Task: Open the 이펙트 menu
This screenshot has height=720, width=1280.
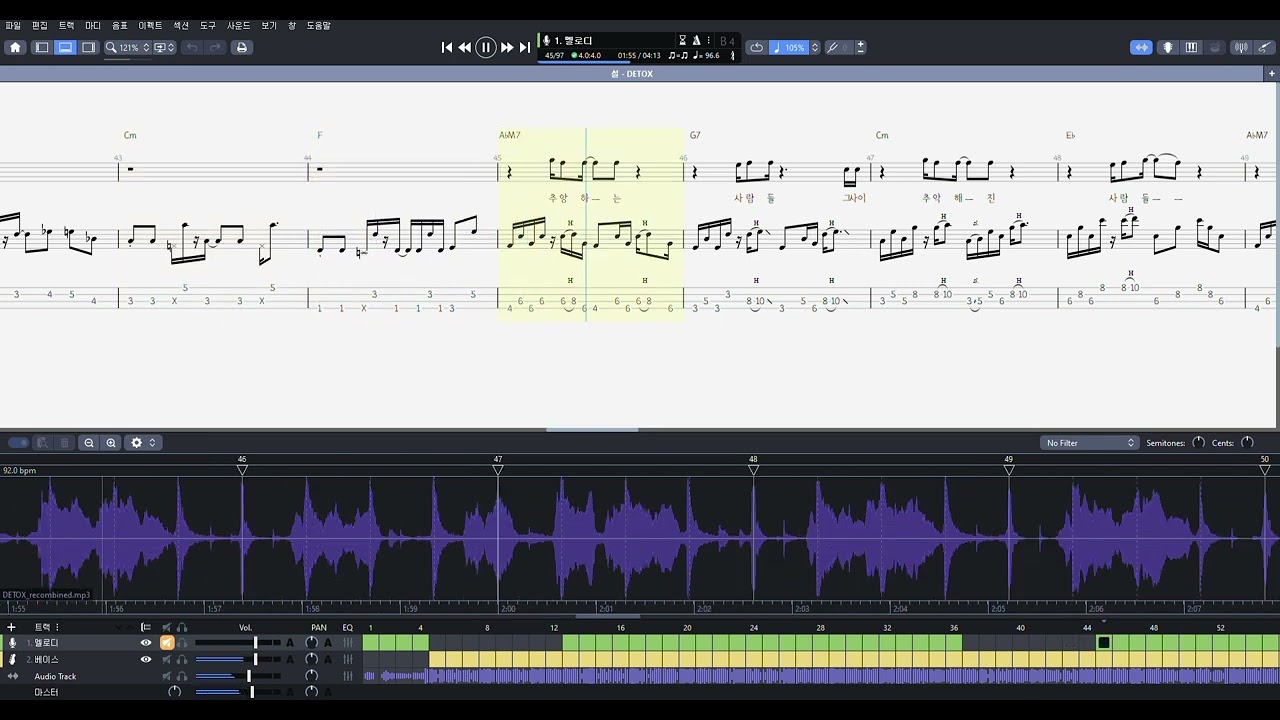Action: 150,26
